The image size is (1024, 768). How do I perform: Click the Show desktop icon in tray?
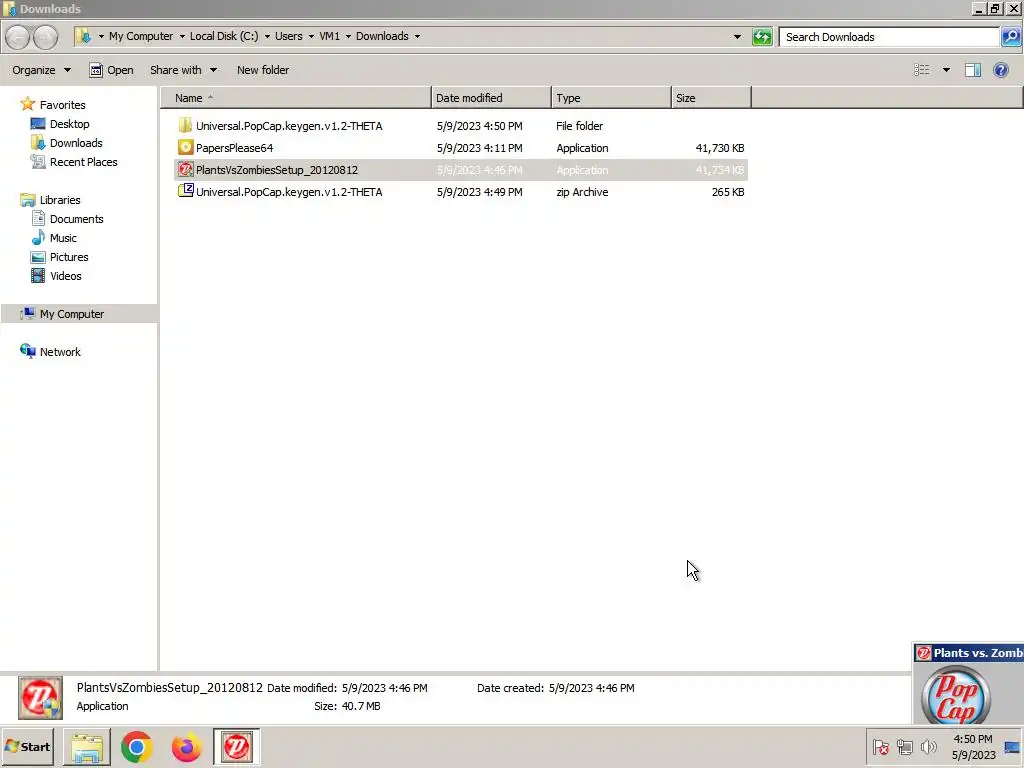point(1013,747)
